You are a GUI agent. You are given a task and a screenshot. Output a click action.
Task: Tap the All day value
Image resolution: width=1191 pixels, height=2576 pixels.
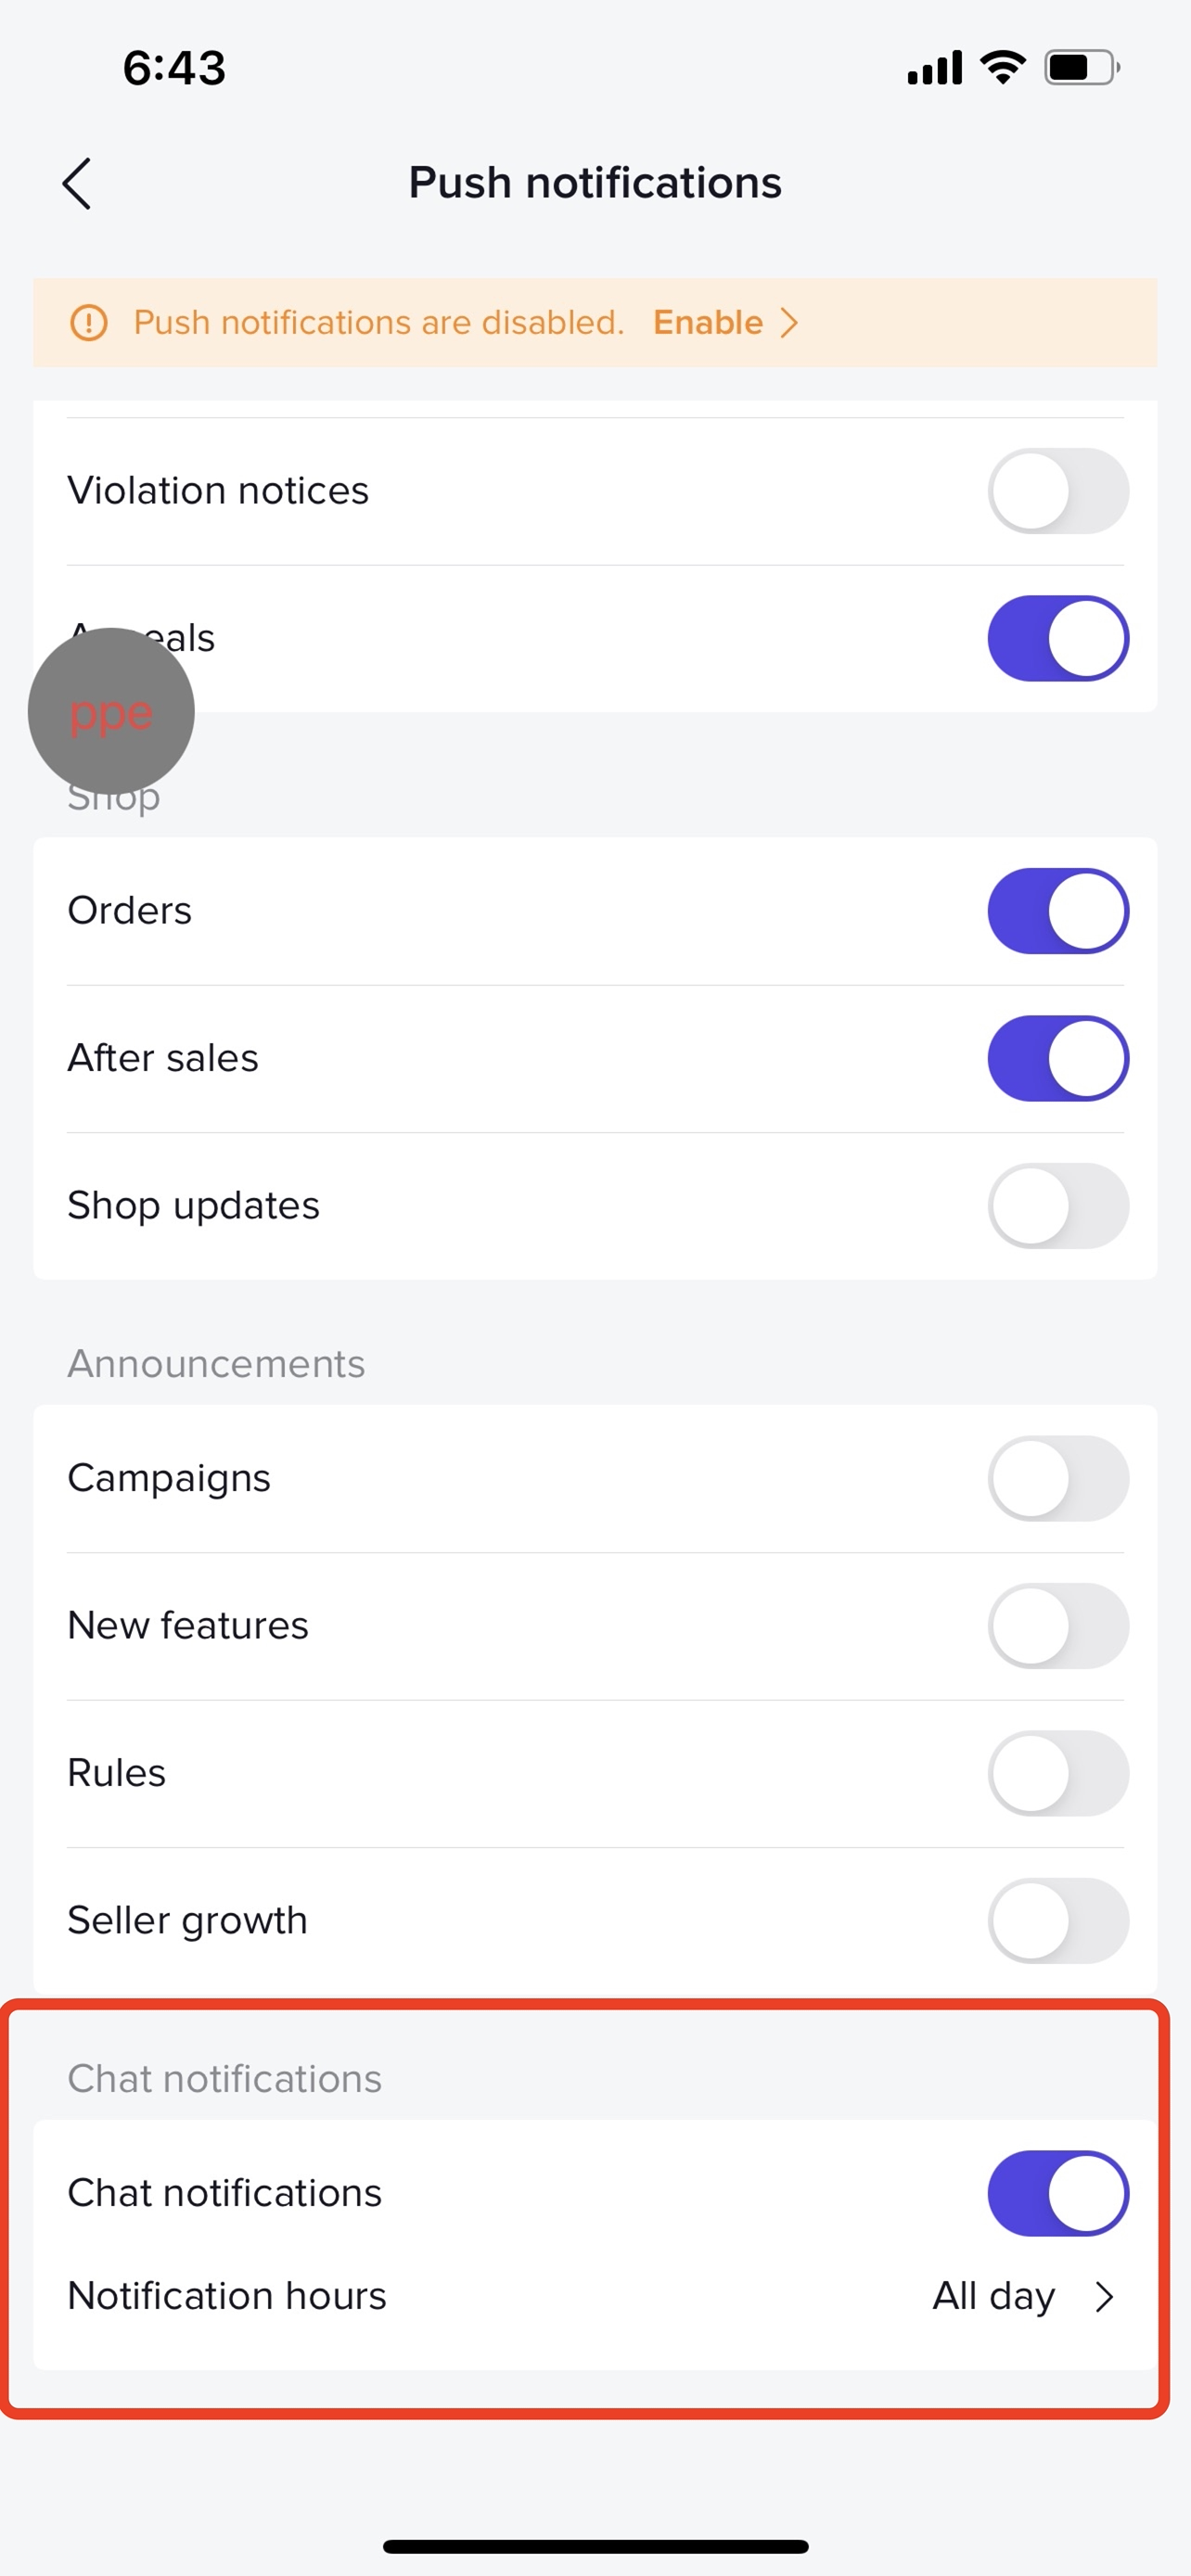coord(993,2297)
